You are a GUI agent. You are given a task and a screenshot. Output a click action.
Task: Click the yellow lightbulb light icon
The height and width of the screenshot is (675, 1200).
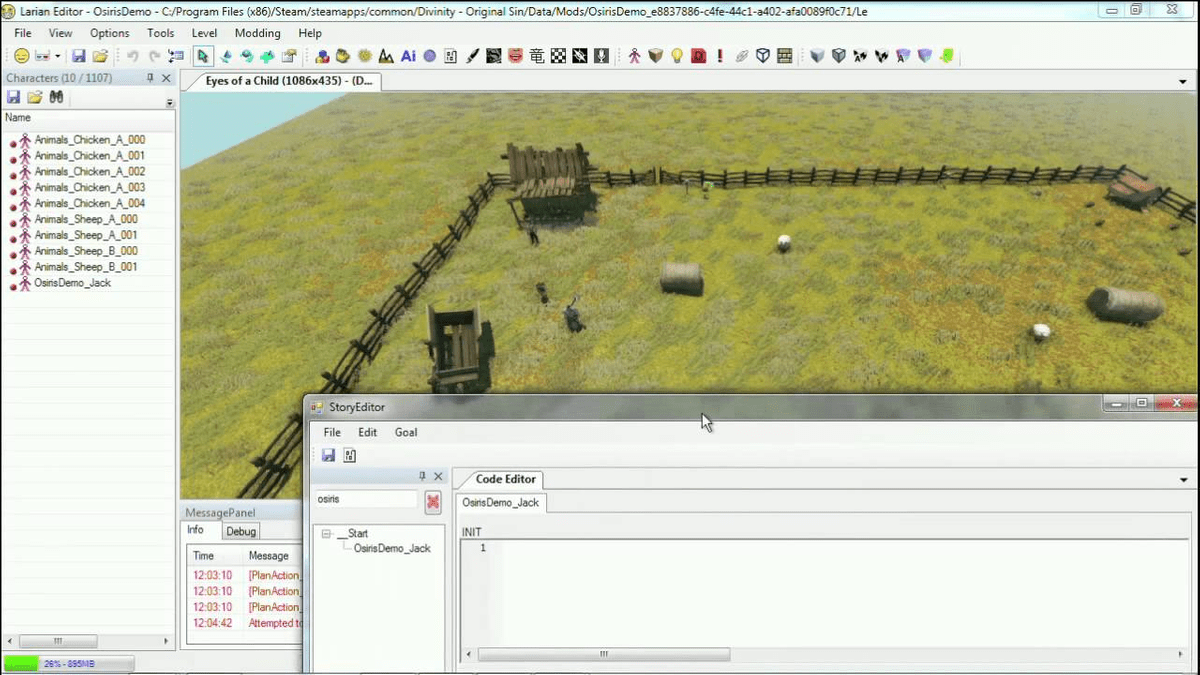click(x=677, y=56)
